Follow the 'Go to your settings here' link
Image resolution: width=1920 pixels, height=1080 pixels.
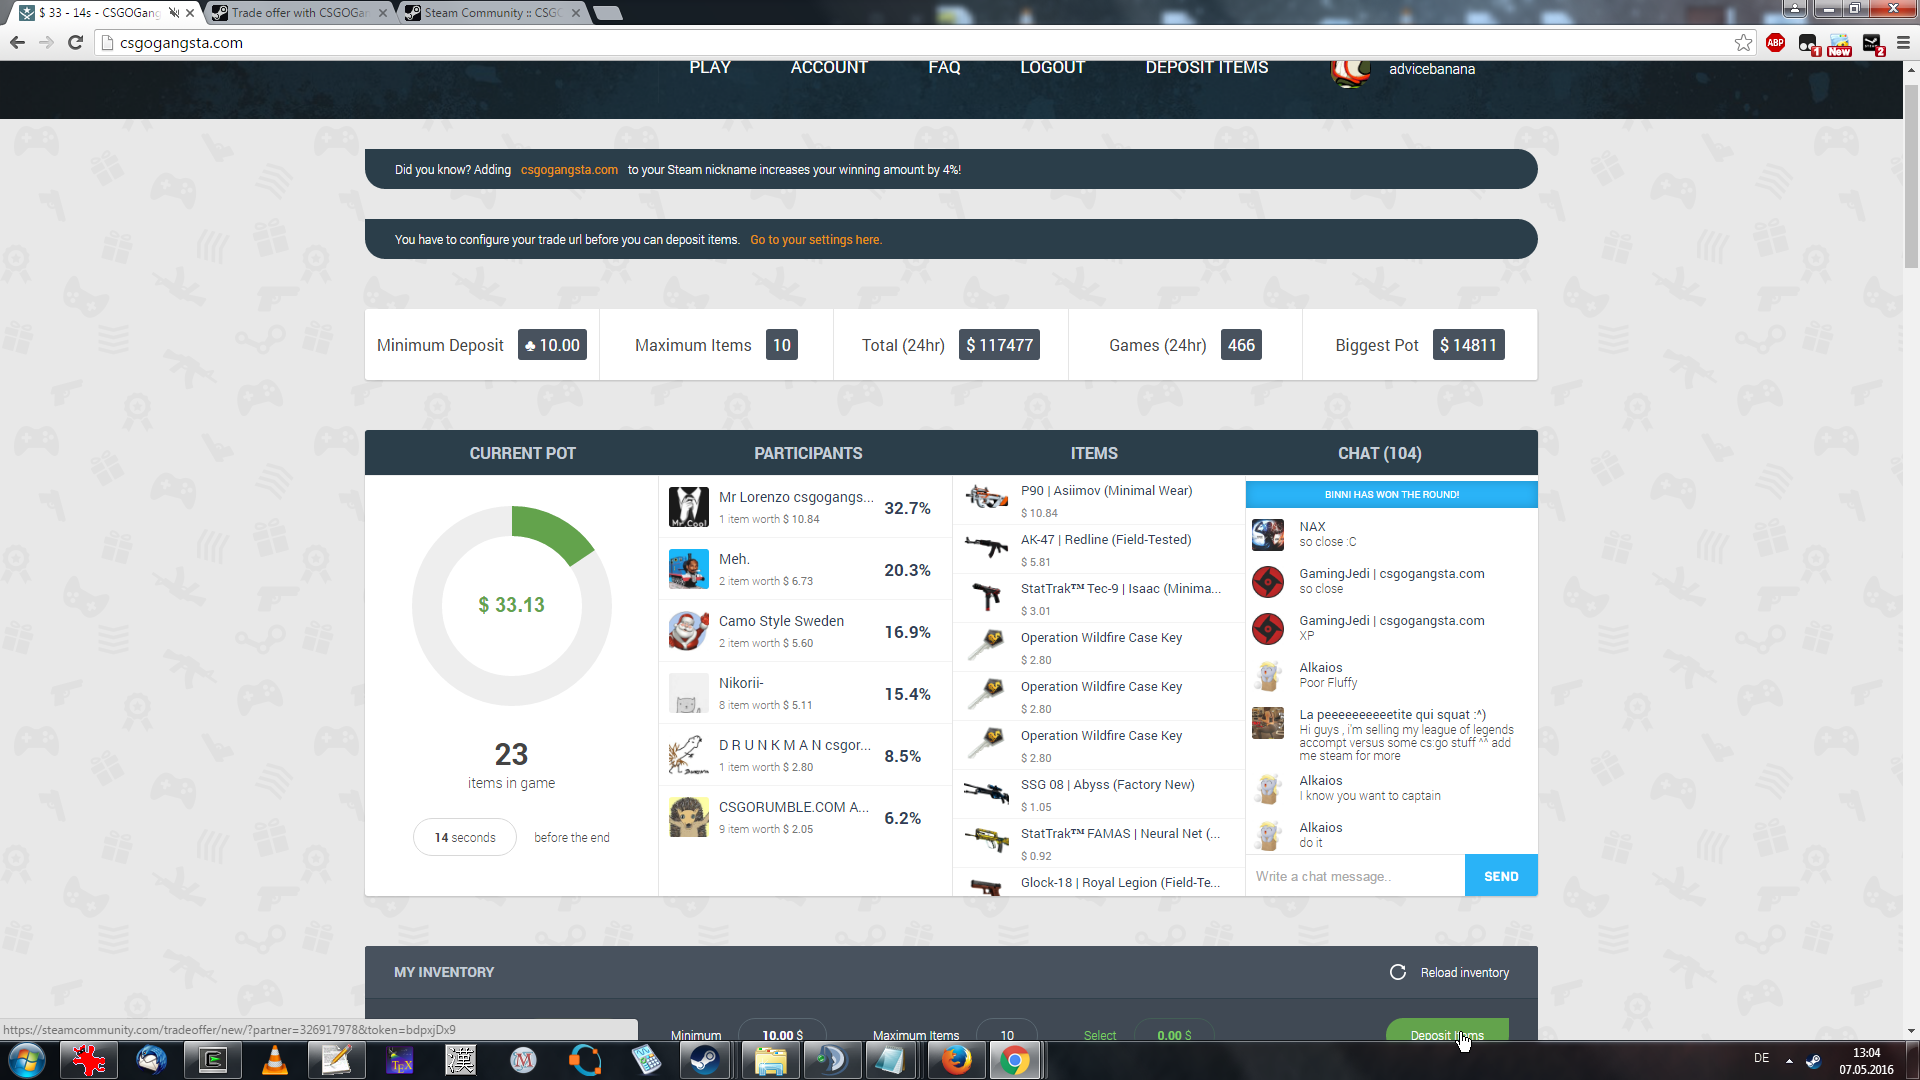(815, 240)
